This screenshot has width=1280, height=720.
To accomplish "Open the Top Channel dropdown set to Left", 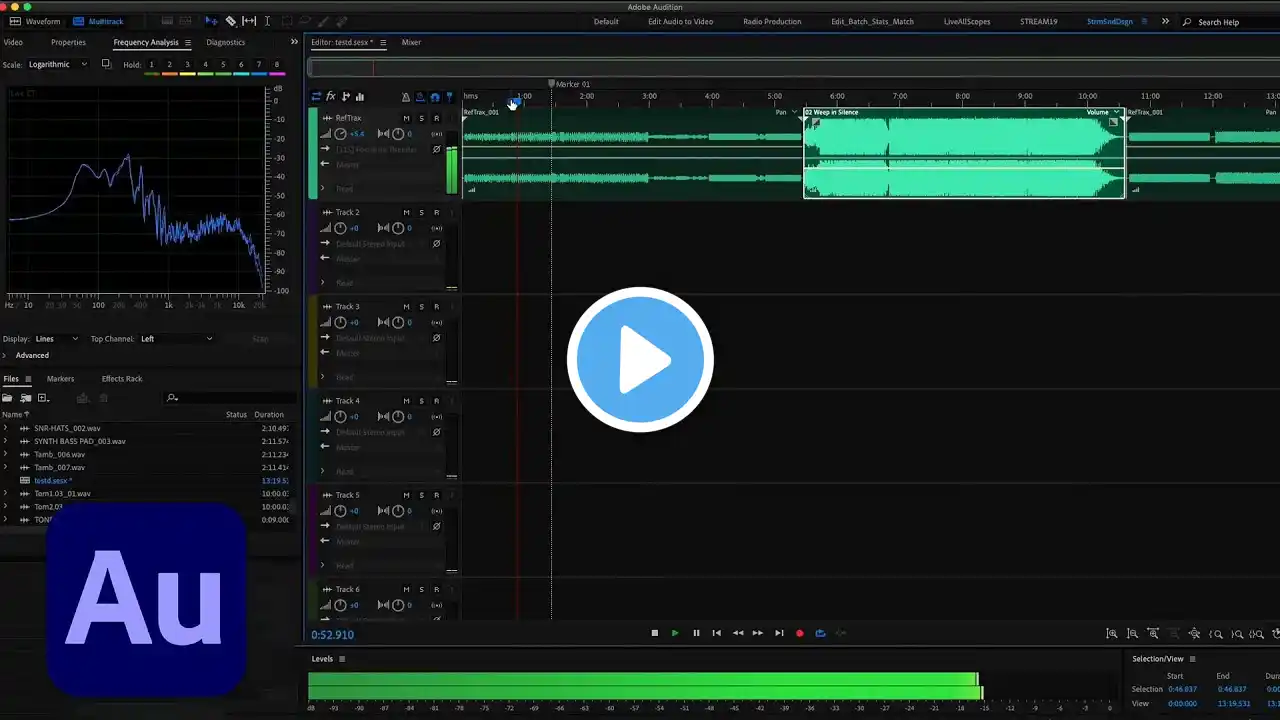I will coord(176,339).
